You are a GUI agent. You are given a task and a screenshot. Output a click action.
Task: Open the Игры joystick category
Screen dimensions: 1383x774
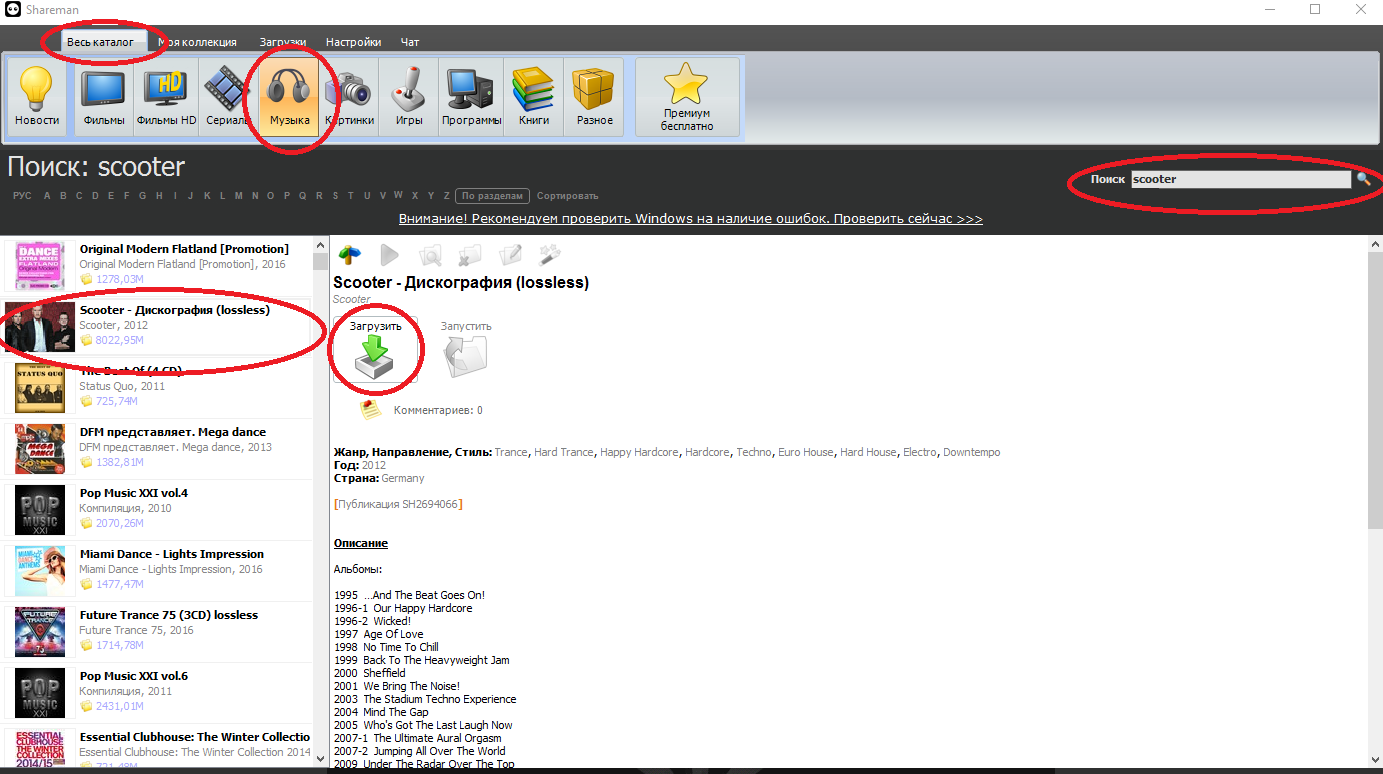point(409,97)
